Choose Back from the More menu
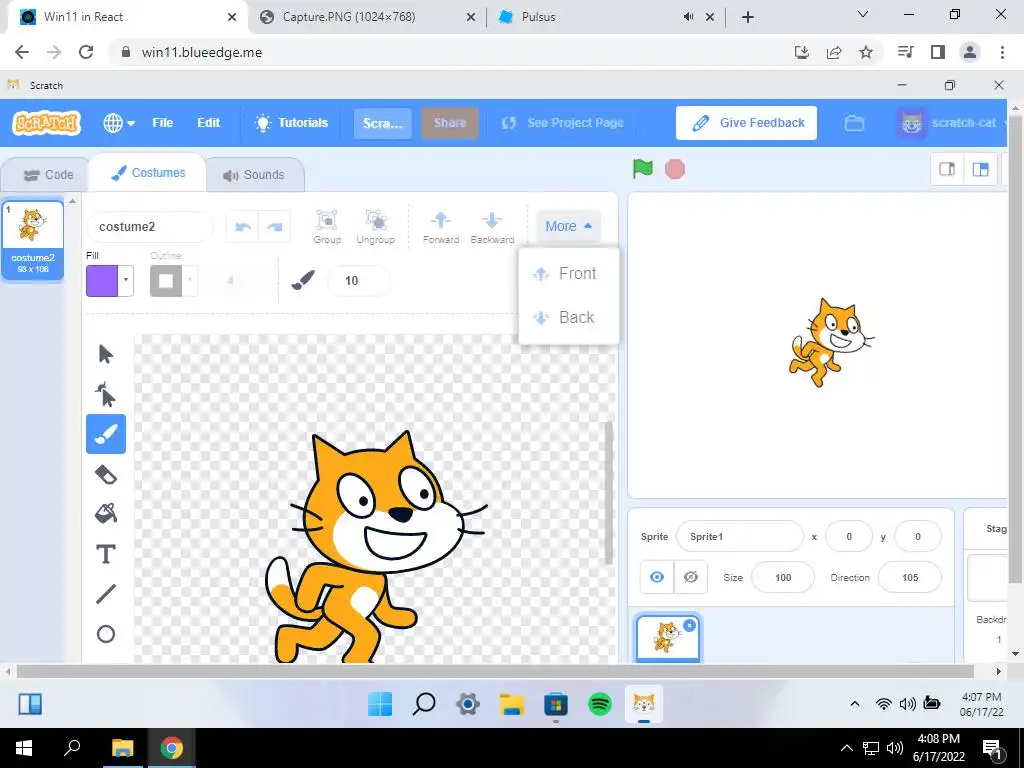 click(569, 317)
